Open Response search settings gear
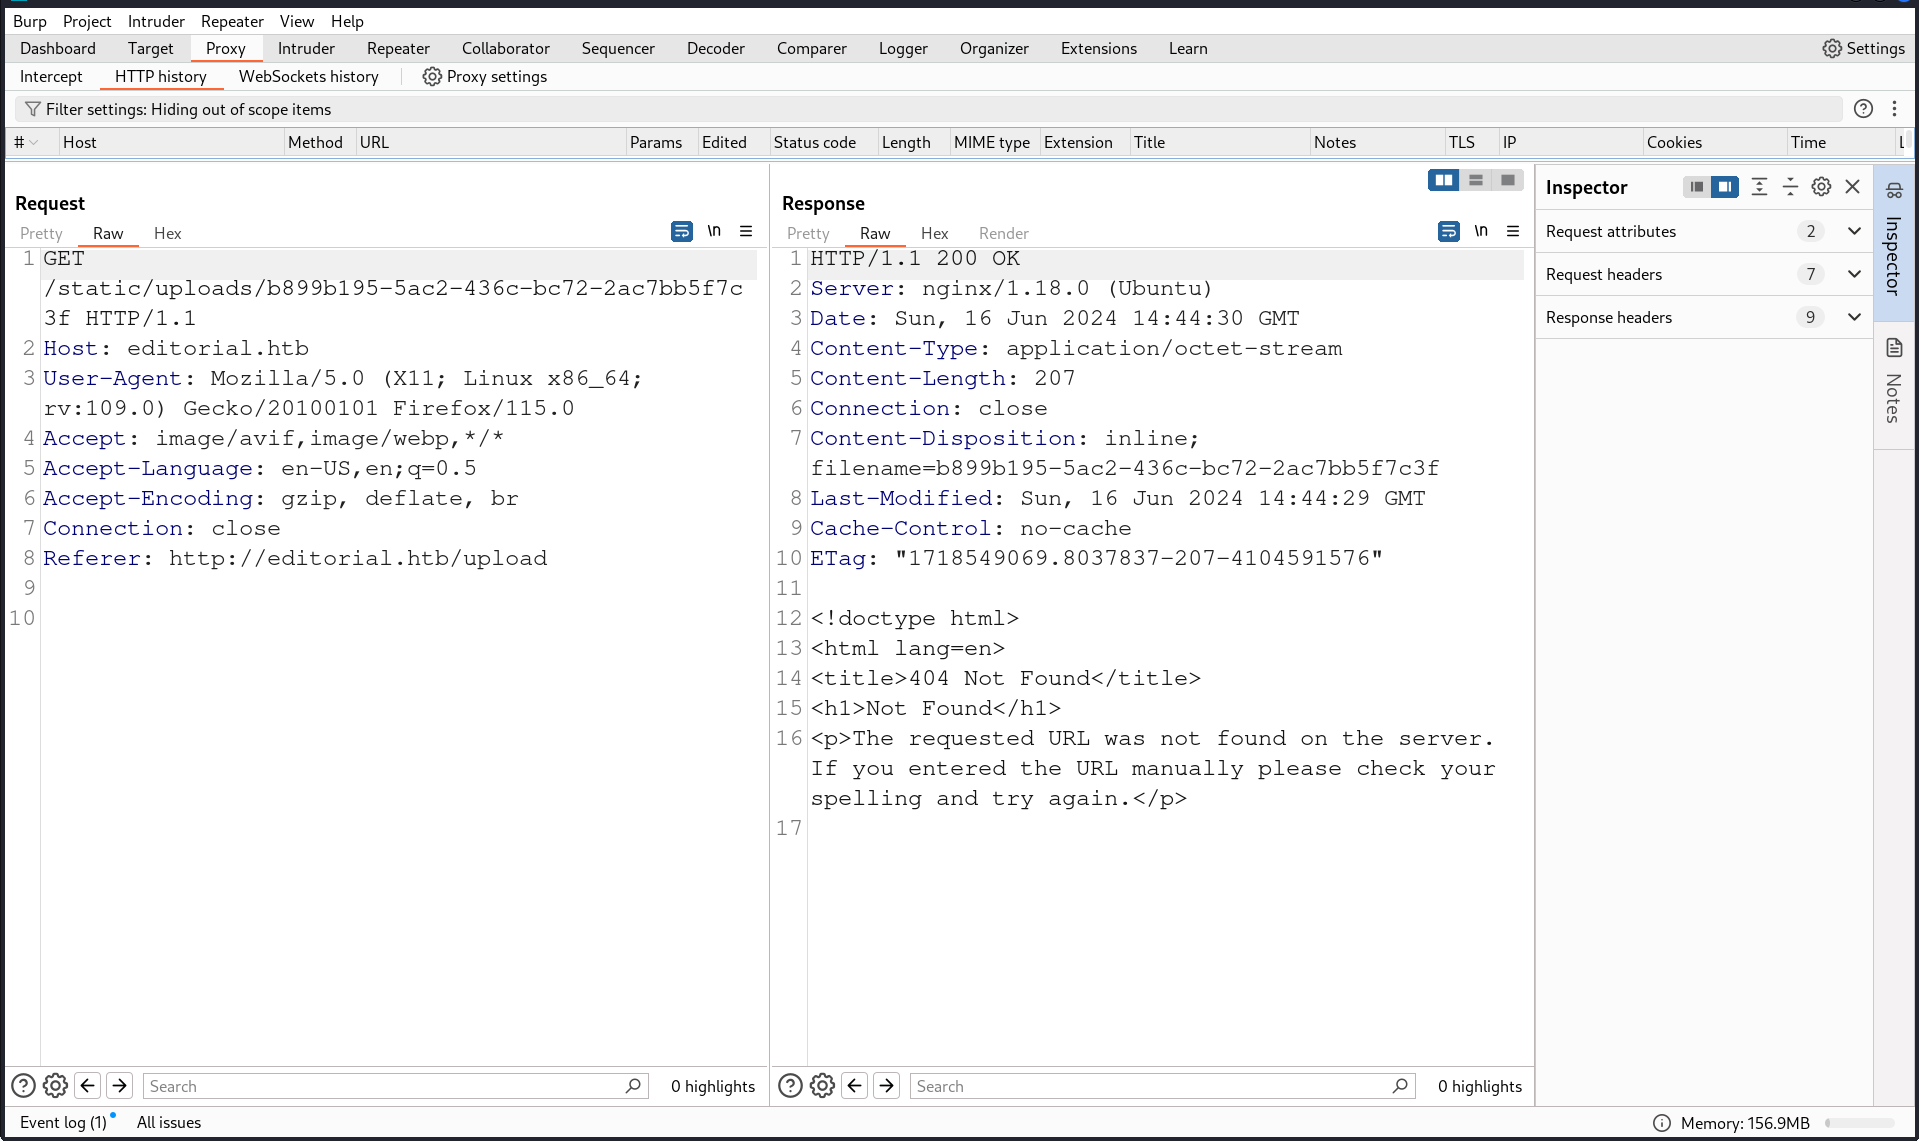The height and width of the screenshot is (1141, 1919). [x=823, y=1085]
